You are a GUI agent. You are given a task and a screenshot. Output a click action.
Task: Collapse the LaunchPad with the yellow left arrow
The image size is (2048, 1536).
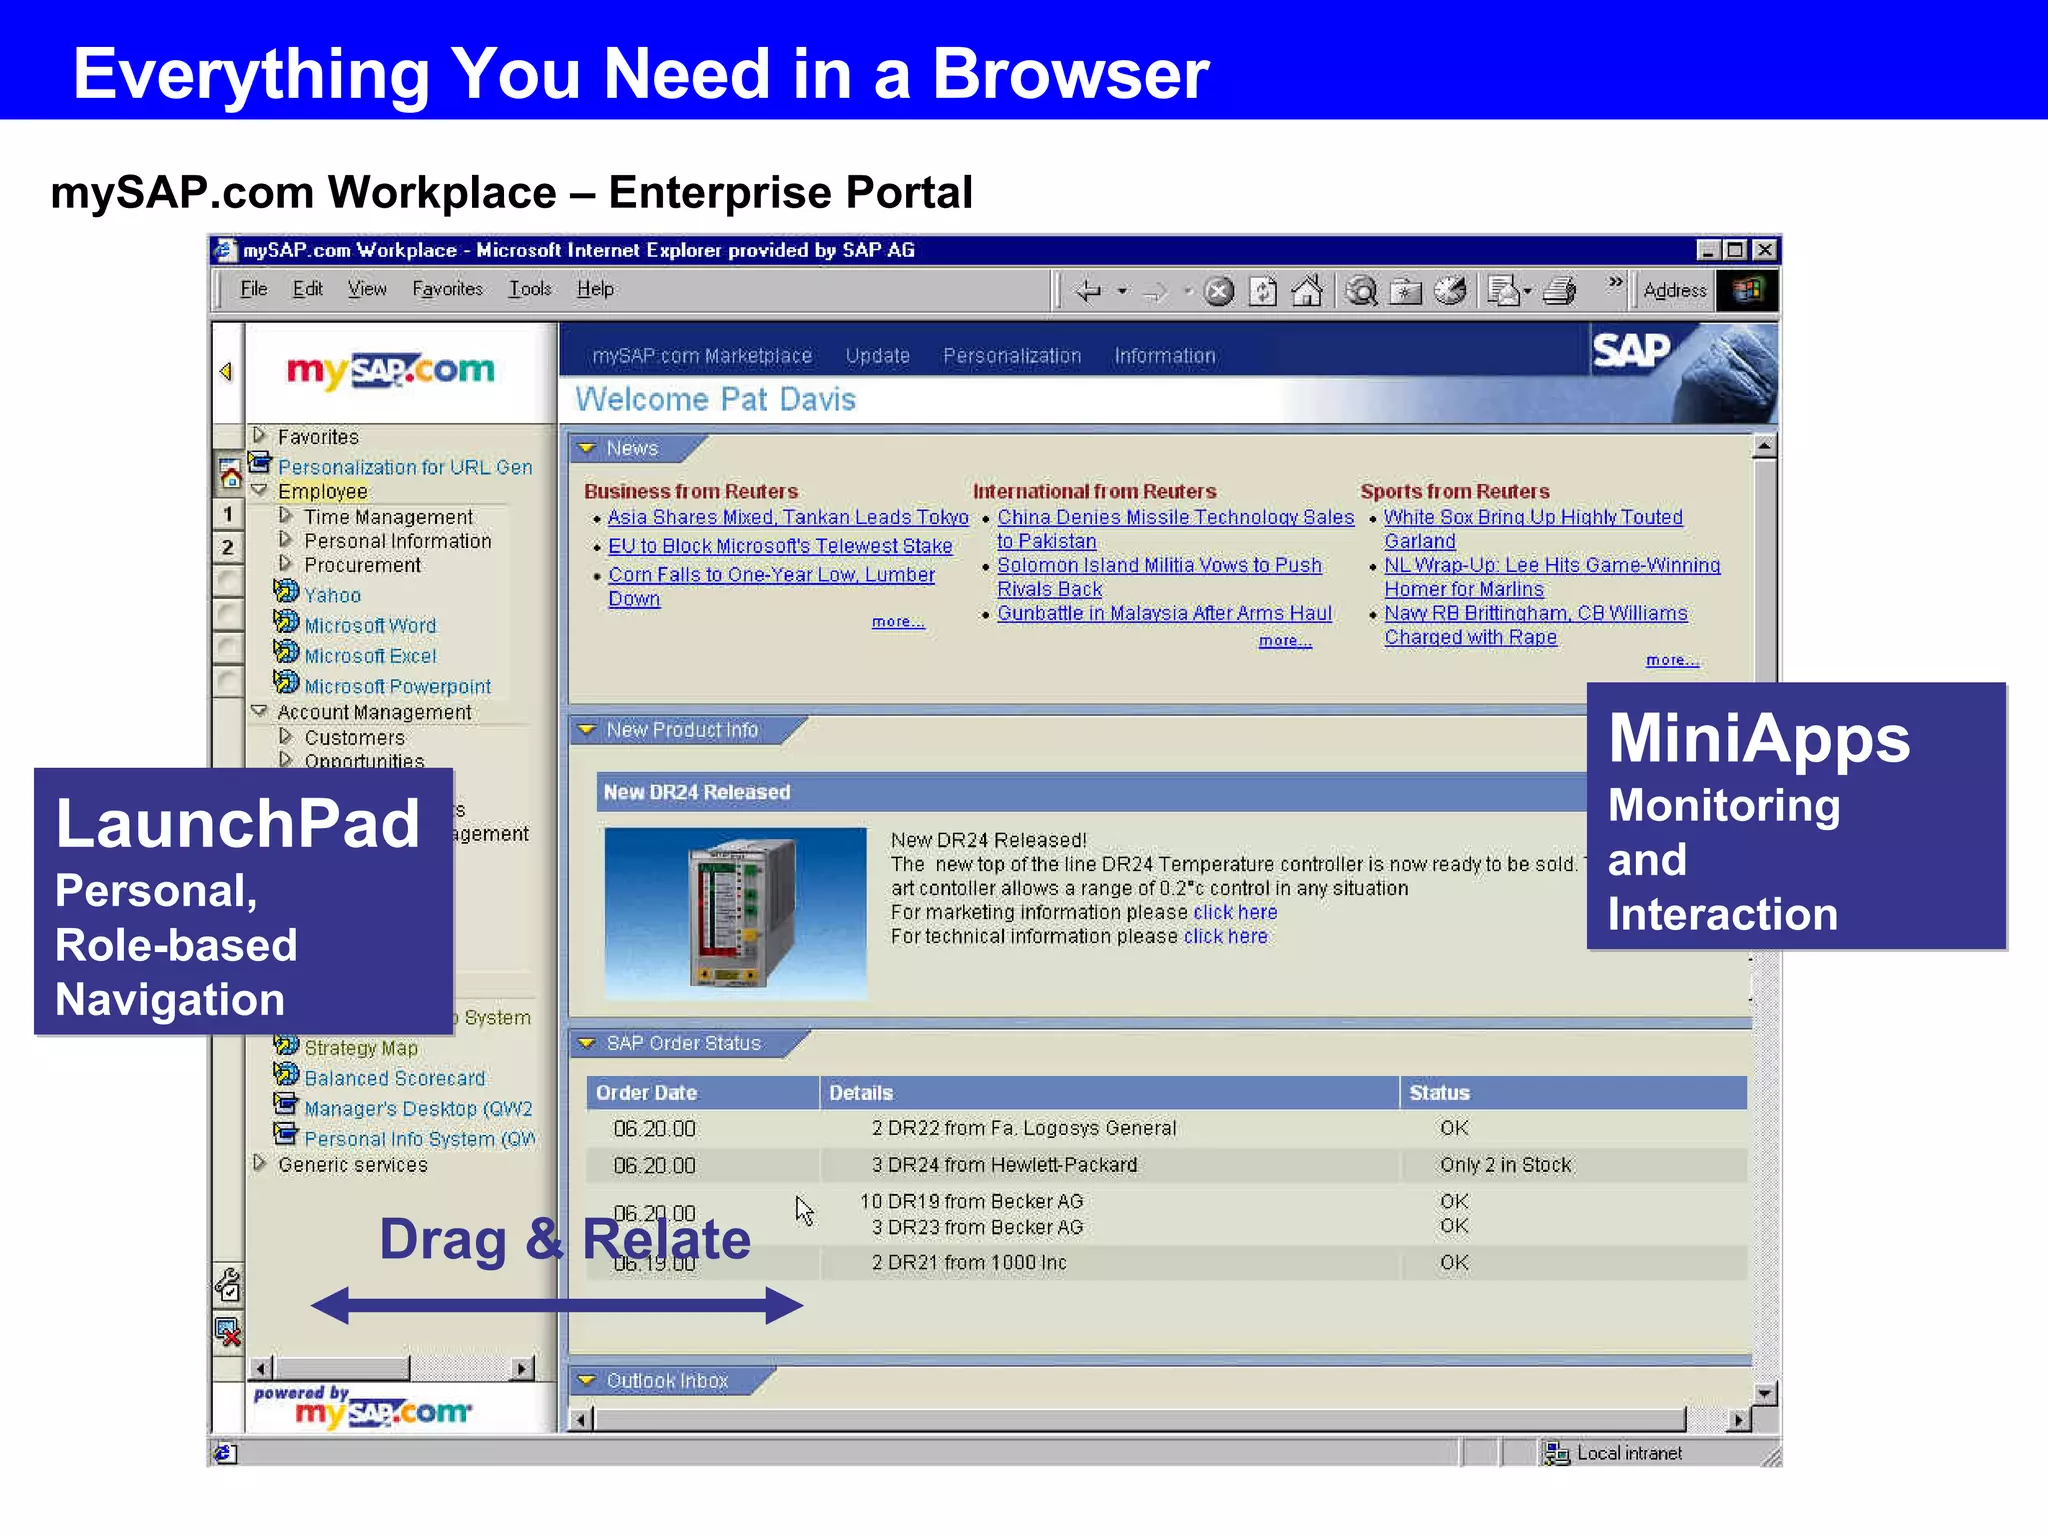226,372
